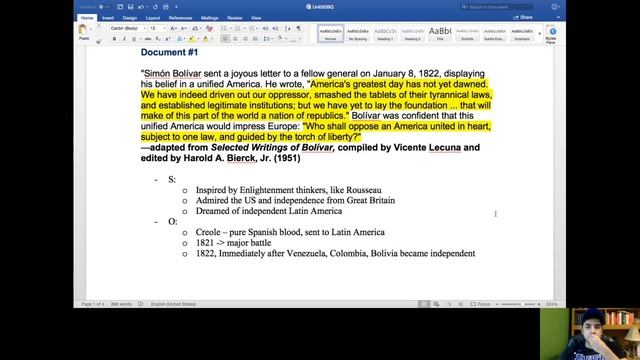Click the Save icon in title bar

coord(130,7)
